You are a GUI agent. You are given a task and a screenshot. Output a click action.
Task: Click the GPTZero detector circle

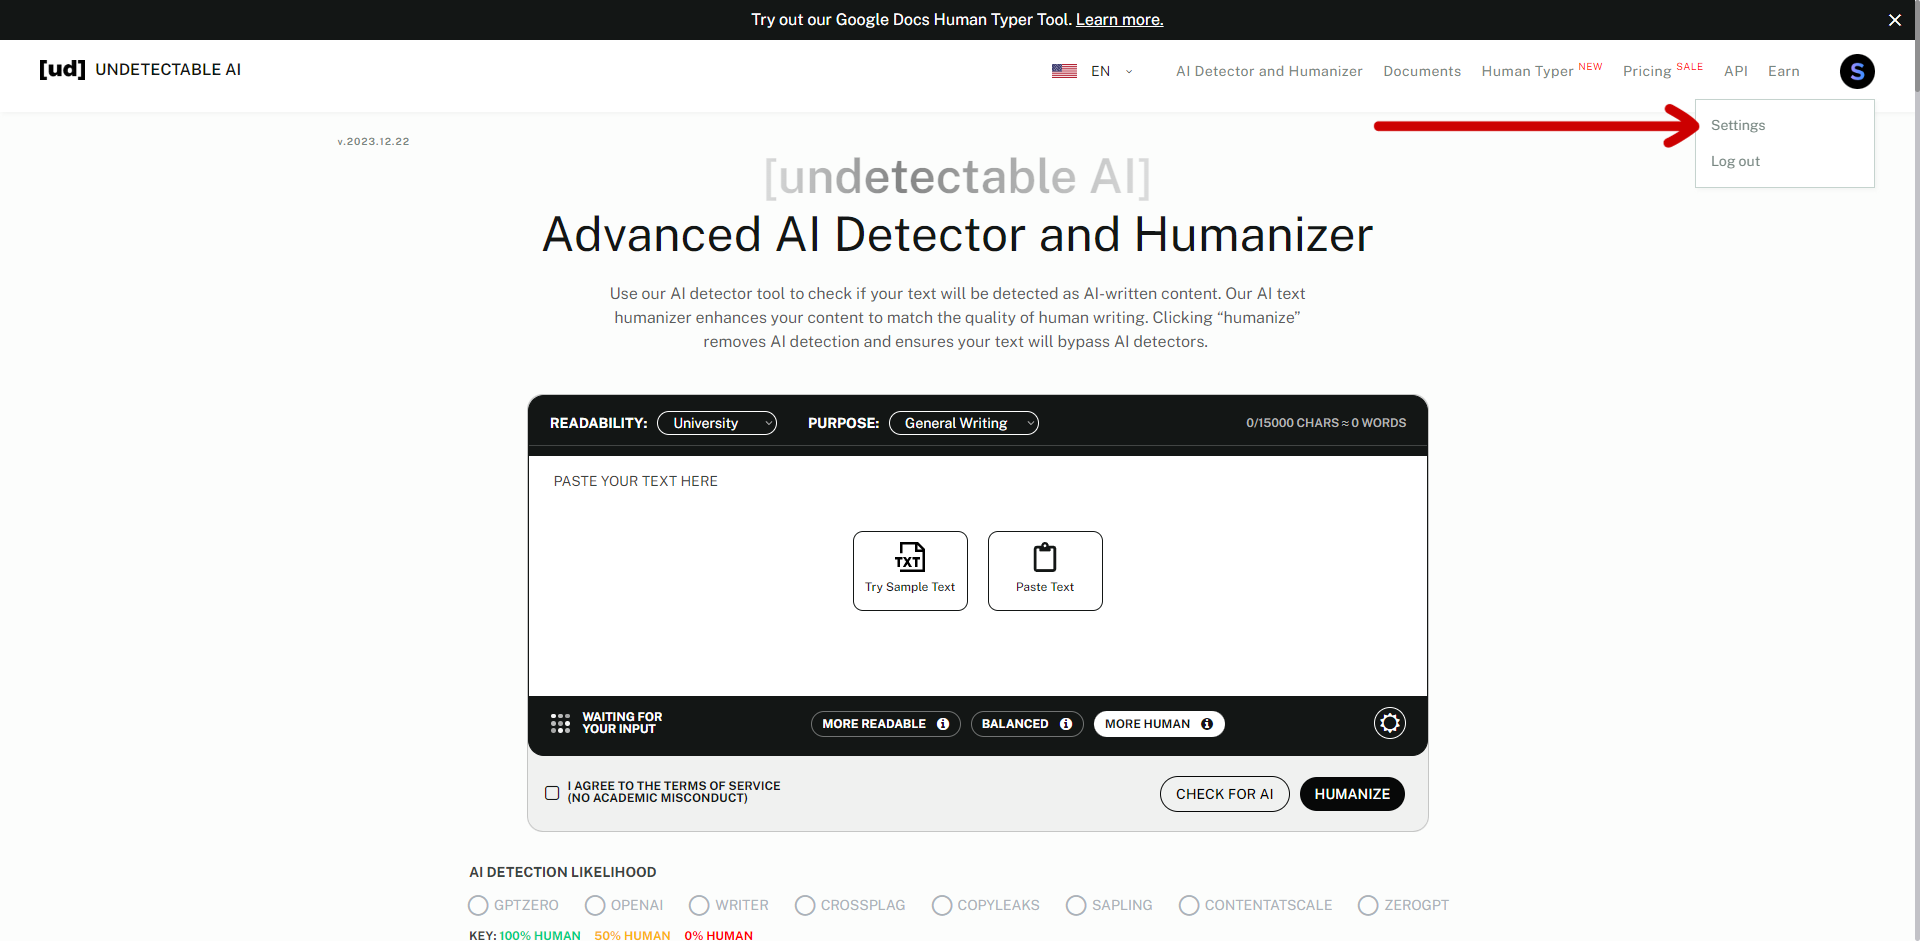478,905
